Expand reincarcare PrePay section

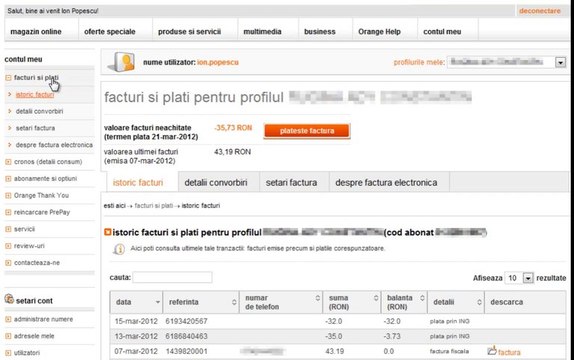tap(8, 212)
